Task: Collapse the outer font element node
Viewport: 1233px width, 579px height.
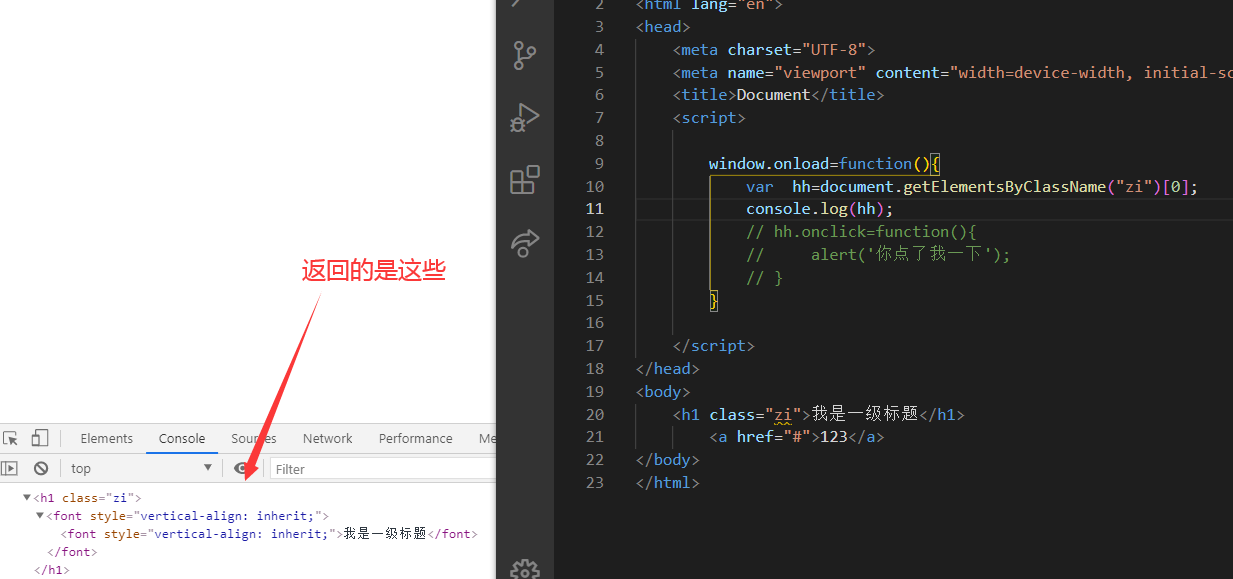Action: [x=40, y=516]
